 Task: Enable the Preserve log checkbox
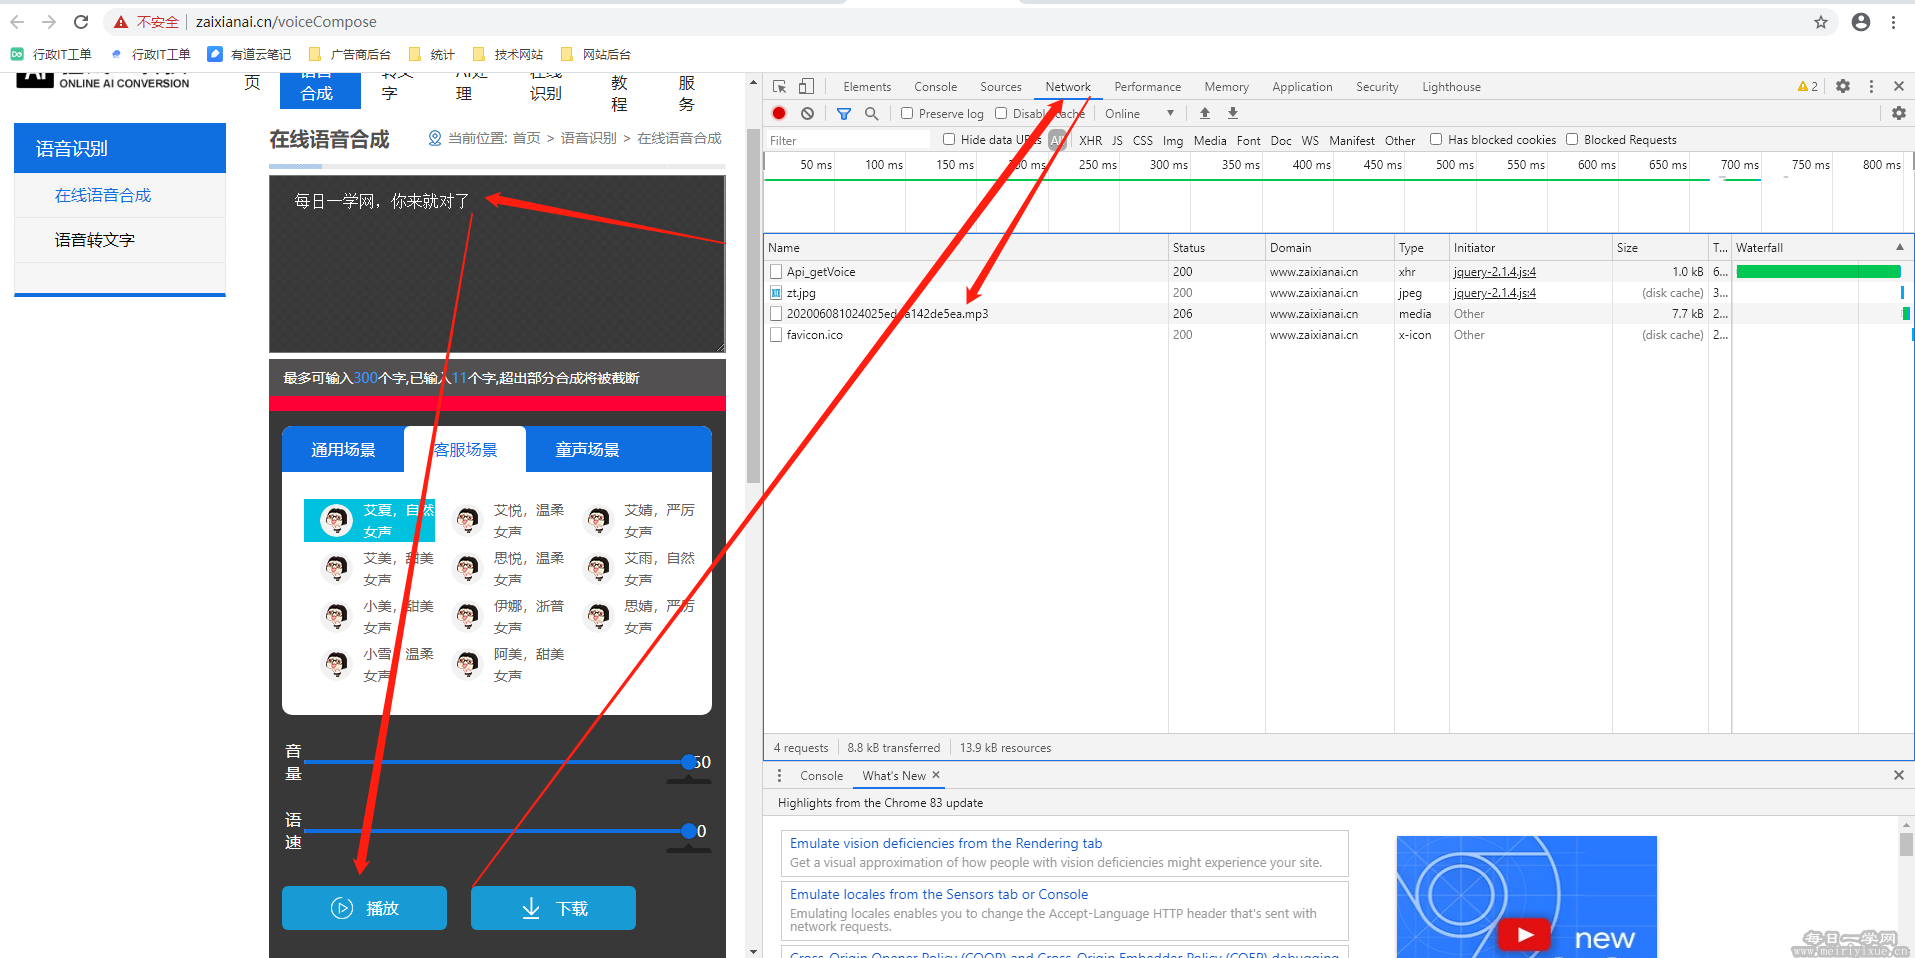907,113
